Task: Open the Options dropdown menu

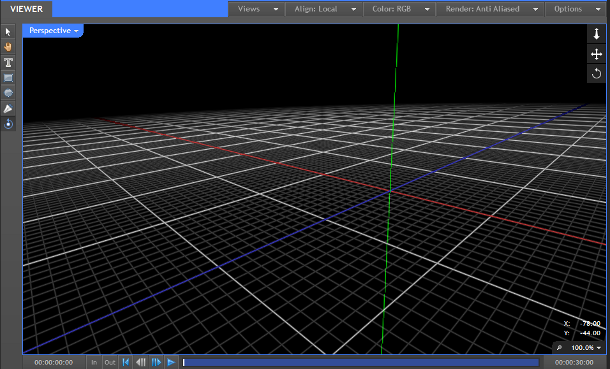Action: [577, 9]
